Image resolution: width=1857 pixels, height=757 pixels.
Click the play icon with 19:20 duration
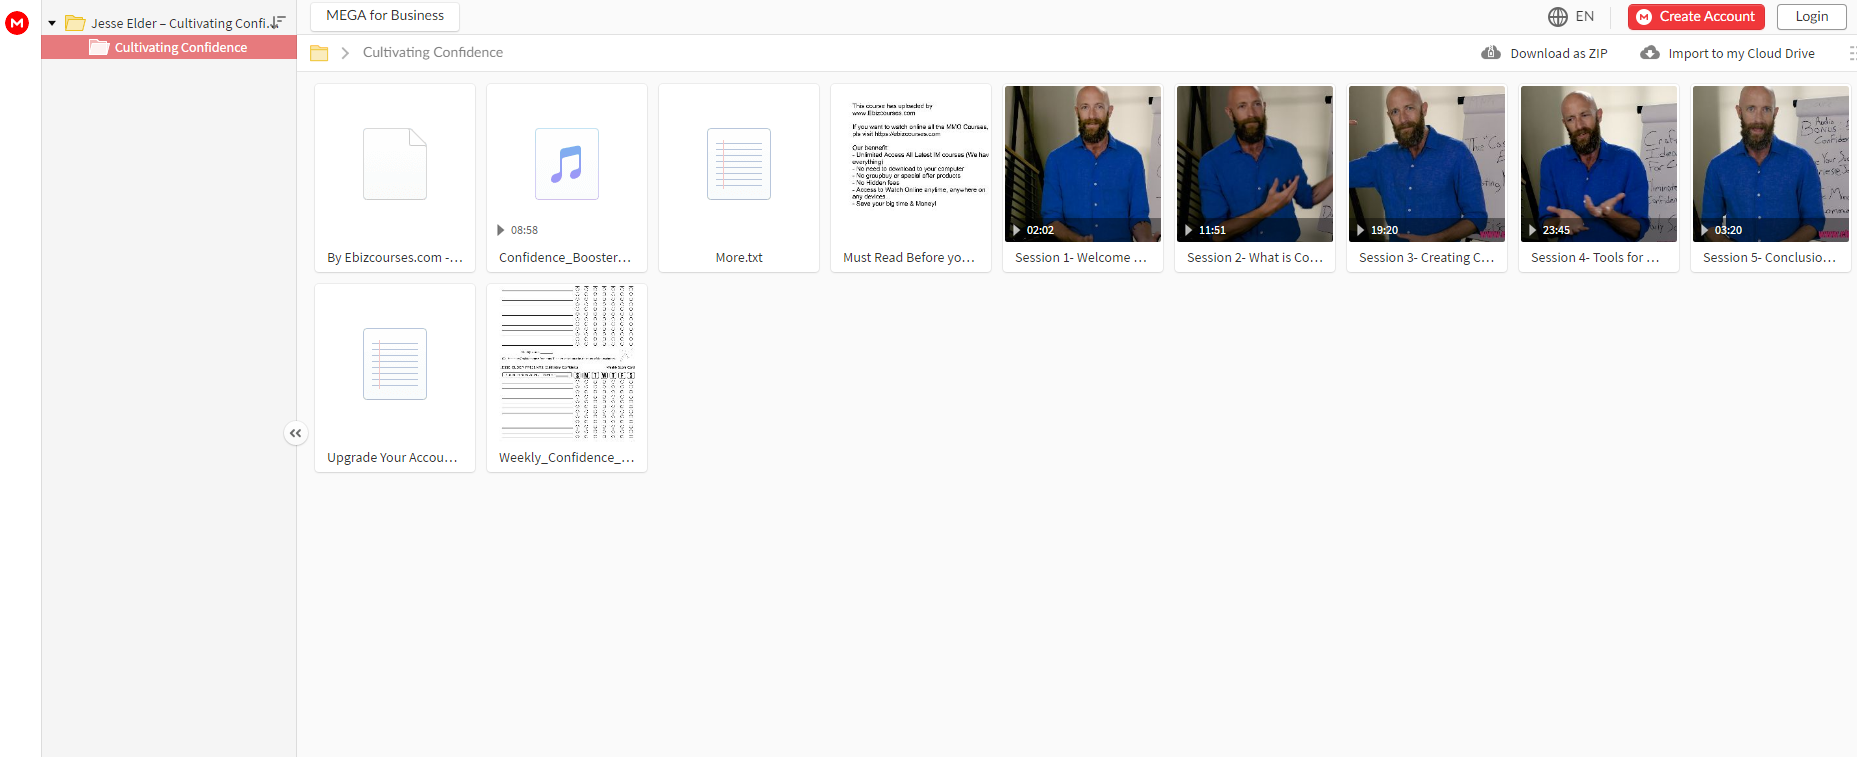pos(1361,230)
